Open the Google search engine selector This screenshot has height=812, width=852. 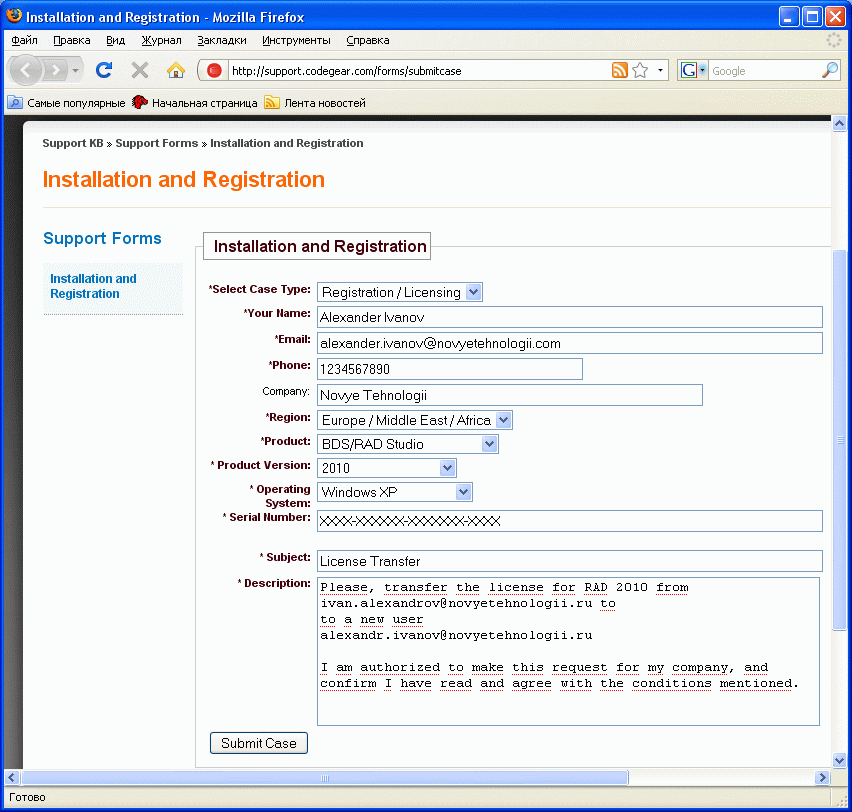[x=693, y=70]
